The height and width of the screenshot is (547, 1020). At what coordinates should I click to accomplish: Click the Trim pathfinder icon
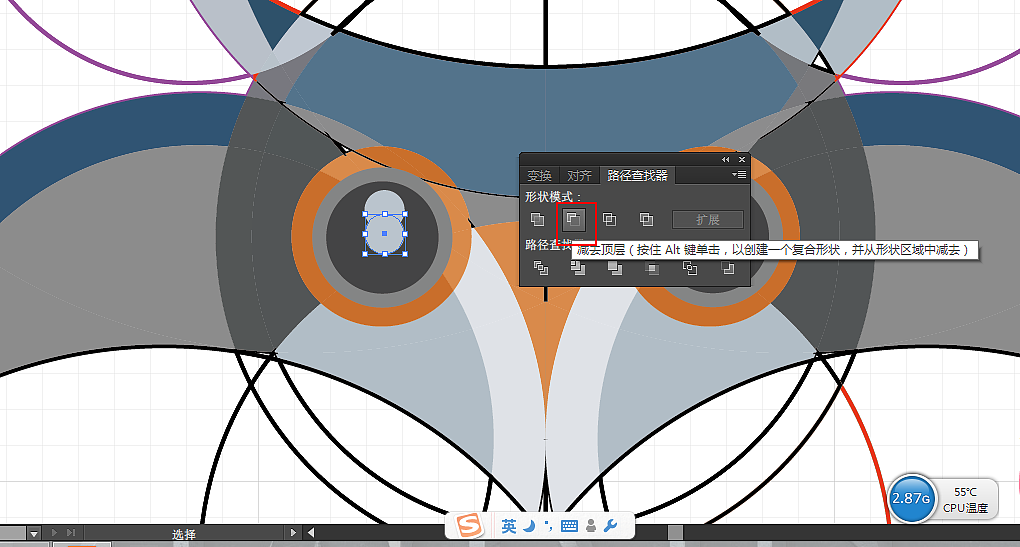click(x=578, y=267)
